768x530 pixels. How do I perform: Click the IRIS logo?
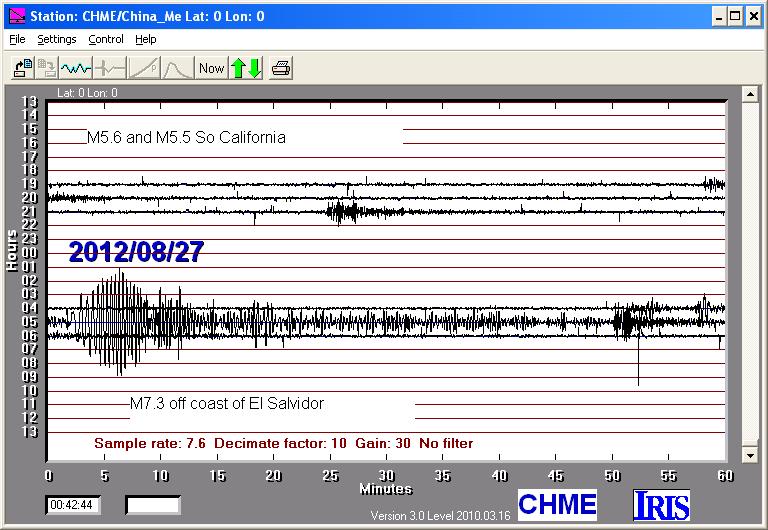click(x=662, y=504)
